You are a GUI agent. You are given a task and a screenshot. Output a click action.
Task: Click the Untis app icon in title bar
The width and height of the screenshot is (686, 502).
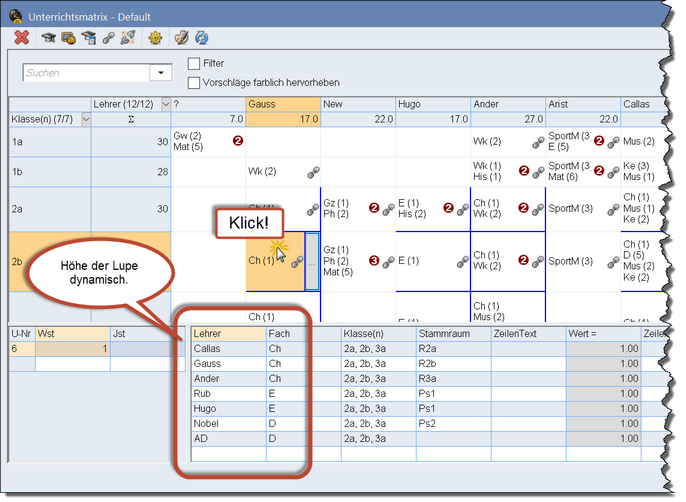pos(17,17)
